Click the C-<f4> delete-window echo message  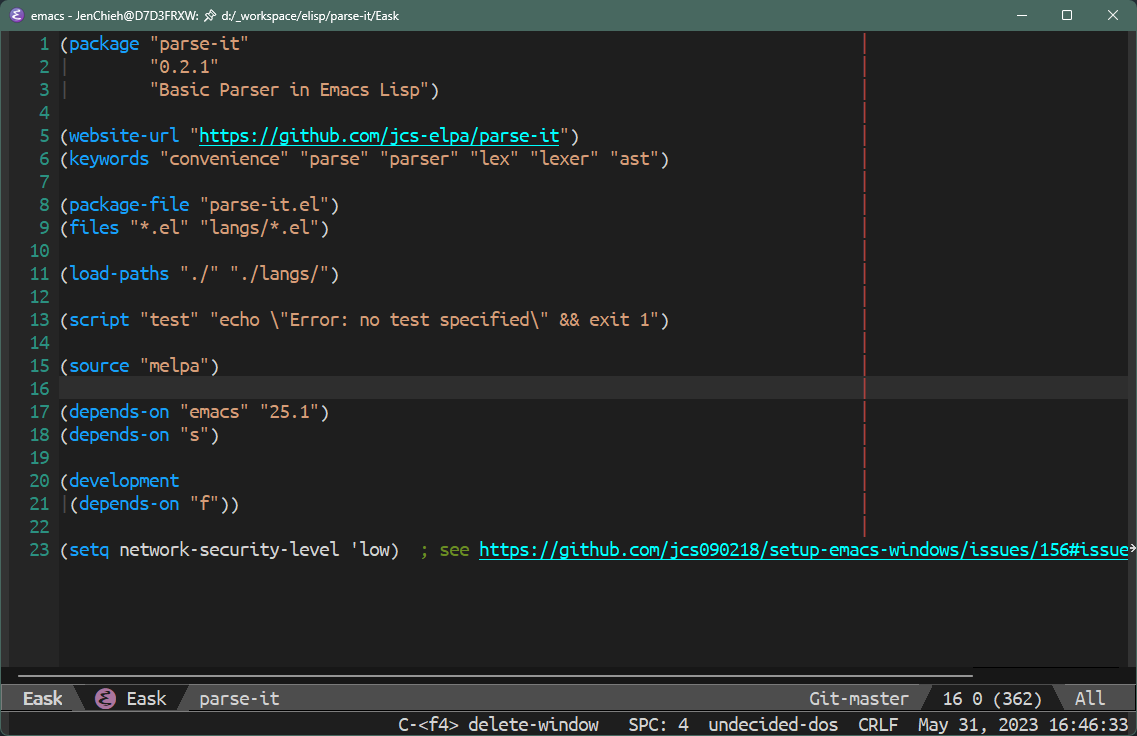pyautogui.click(x=499, y=724)
